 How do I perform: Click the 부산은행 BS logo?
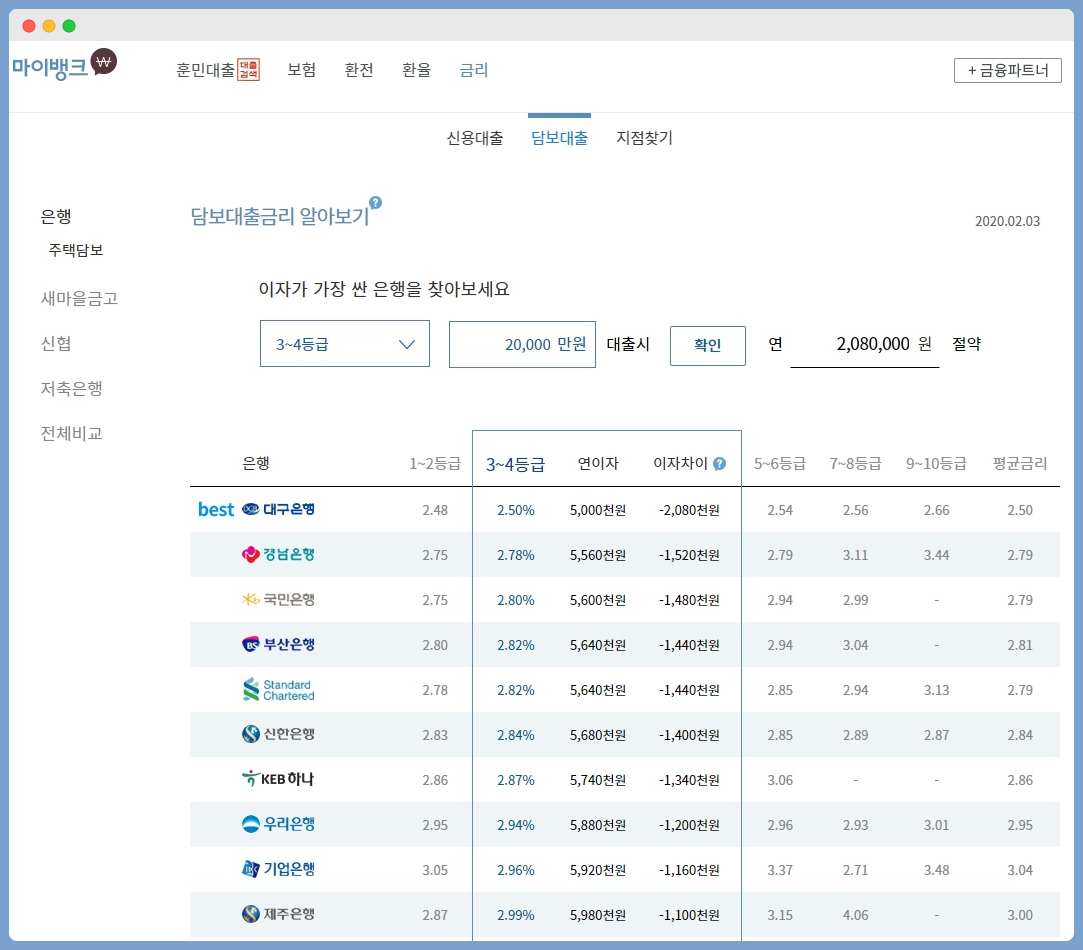(x=250, y=644)
